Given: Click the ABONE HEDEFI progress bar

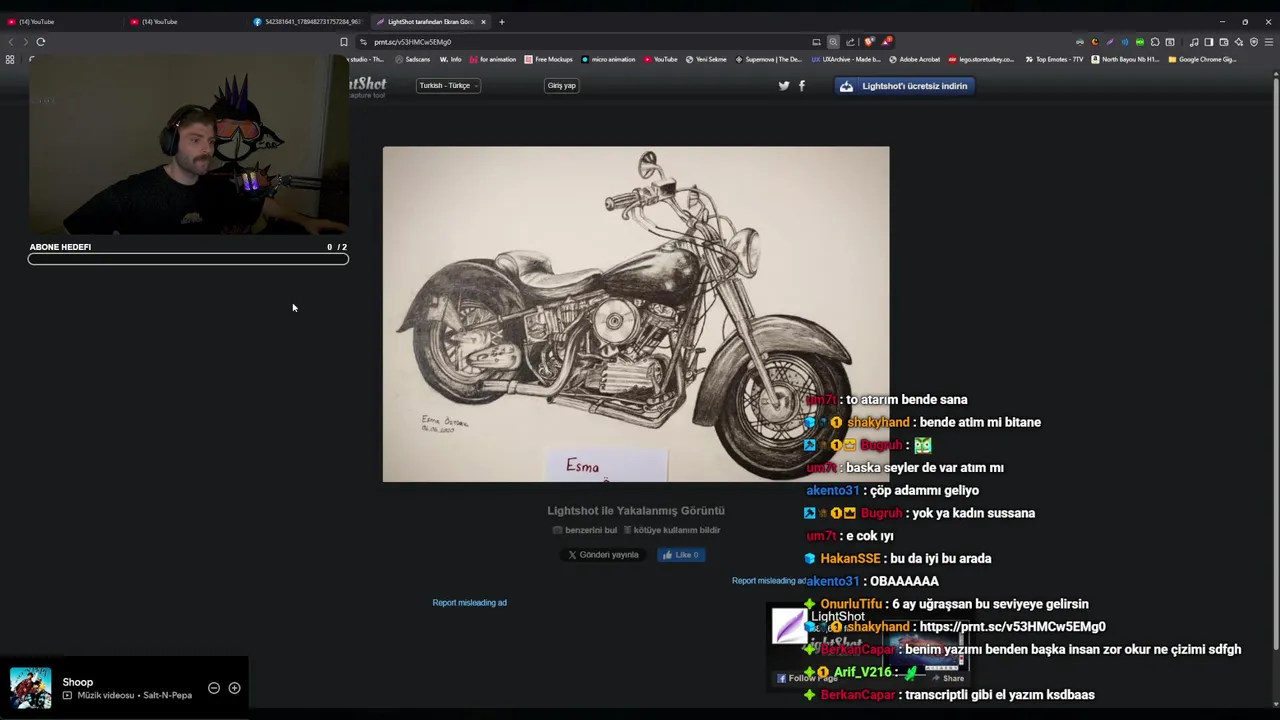Looking at the screenshot, I should tap(188, 259).
